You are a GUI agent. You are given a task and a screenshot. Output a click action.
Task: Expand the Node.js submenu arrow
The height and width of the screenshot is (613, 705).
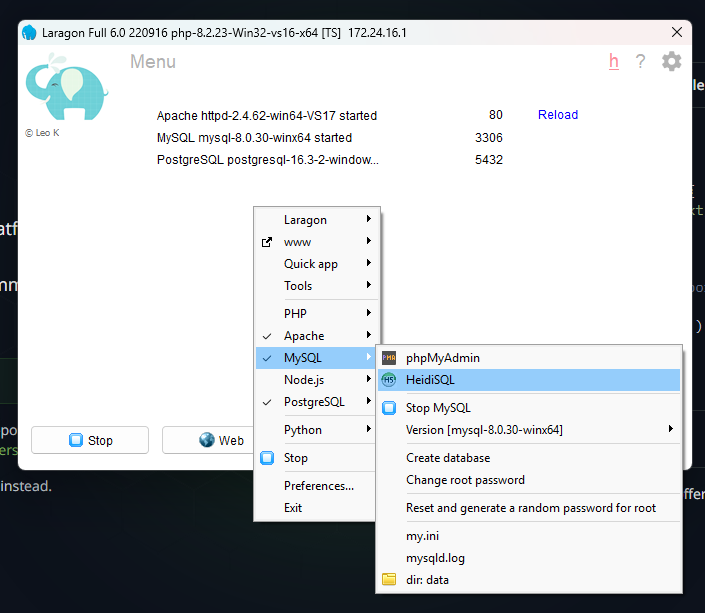tap(369, 379)
